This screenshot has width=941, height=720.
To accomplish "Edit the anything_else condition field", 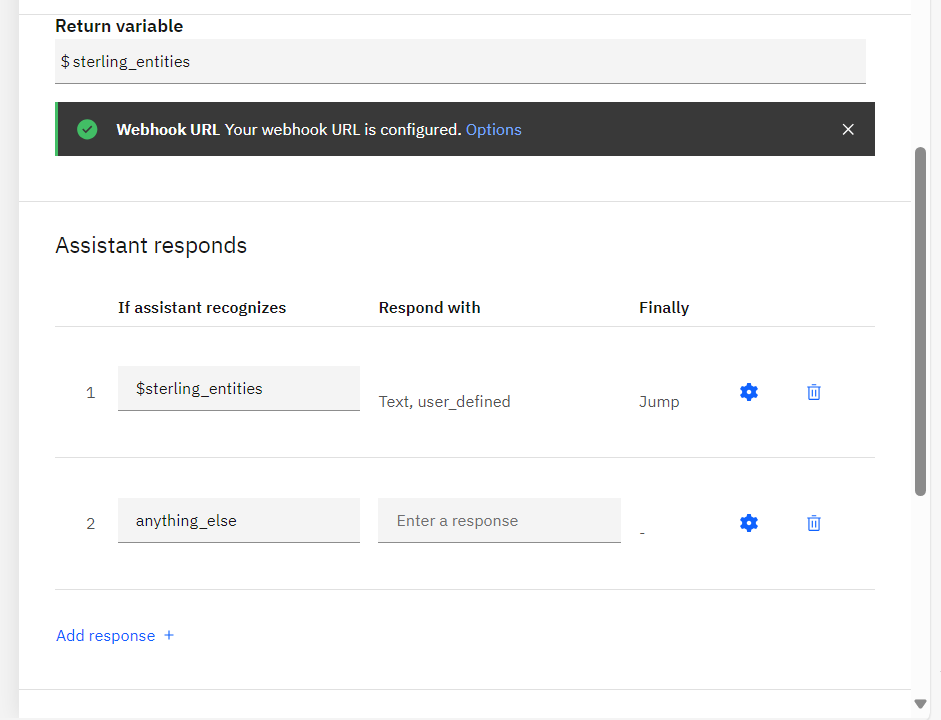I will tap(238, 520).
